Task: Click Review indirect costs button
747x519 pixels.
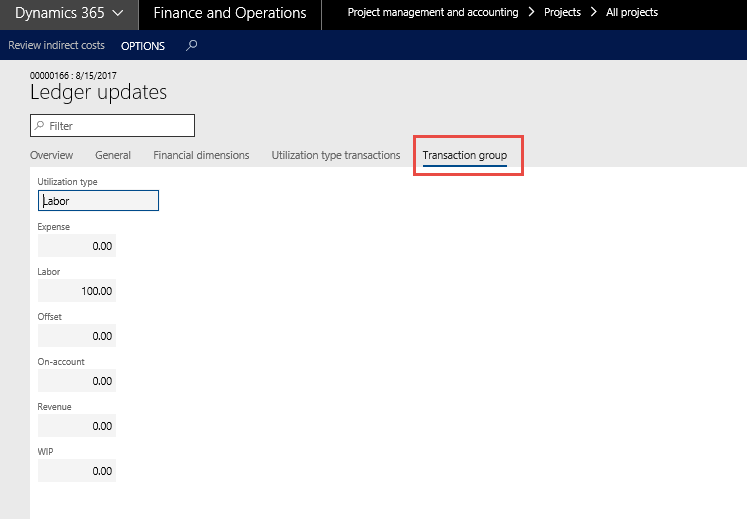Action: click(56, 46)
